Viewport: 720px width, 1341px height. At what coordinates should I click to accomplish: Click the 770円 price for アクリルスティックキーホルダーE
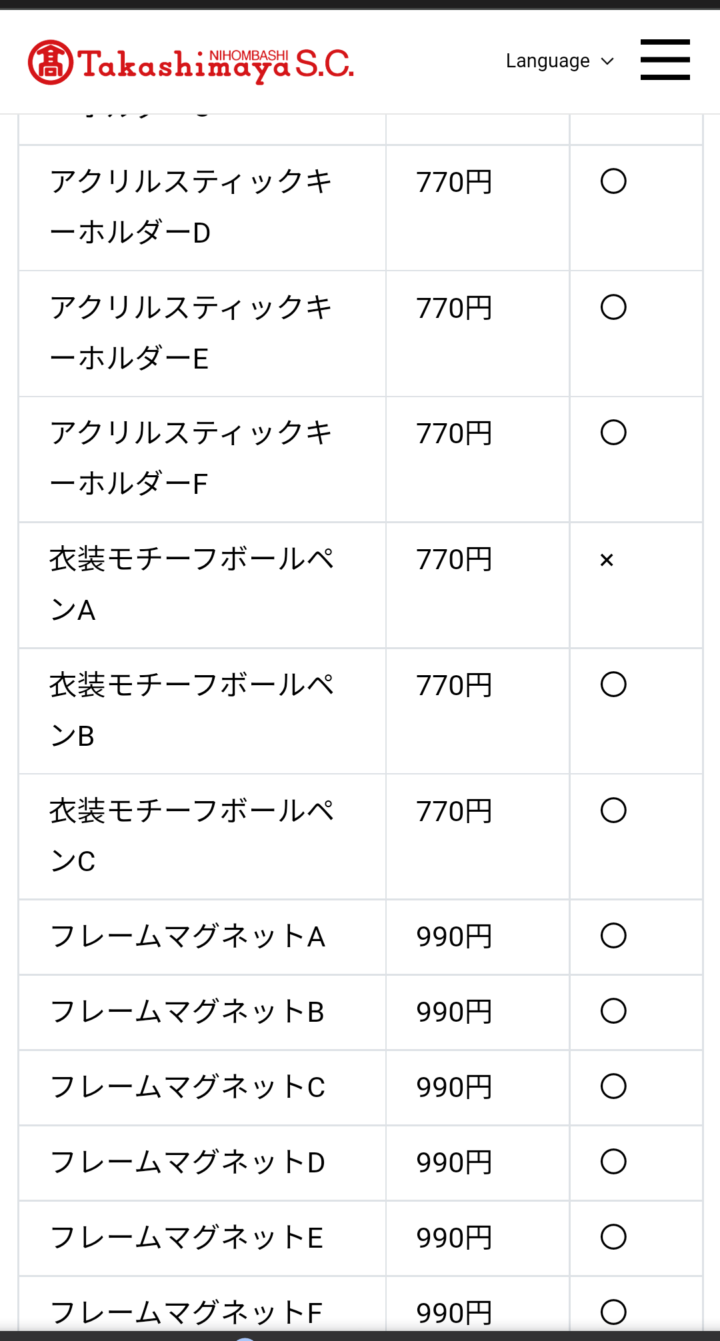click(454, 308)
